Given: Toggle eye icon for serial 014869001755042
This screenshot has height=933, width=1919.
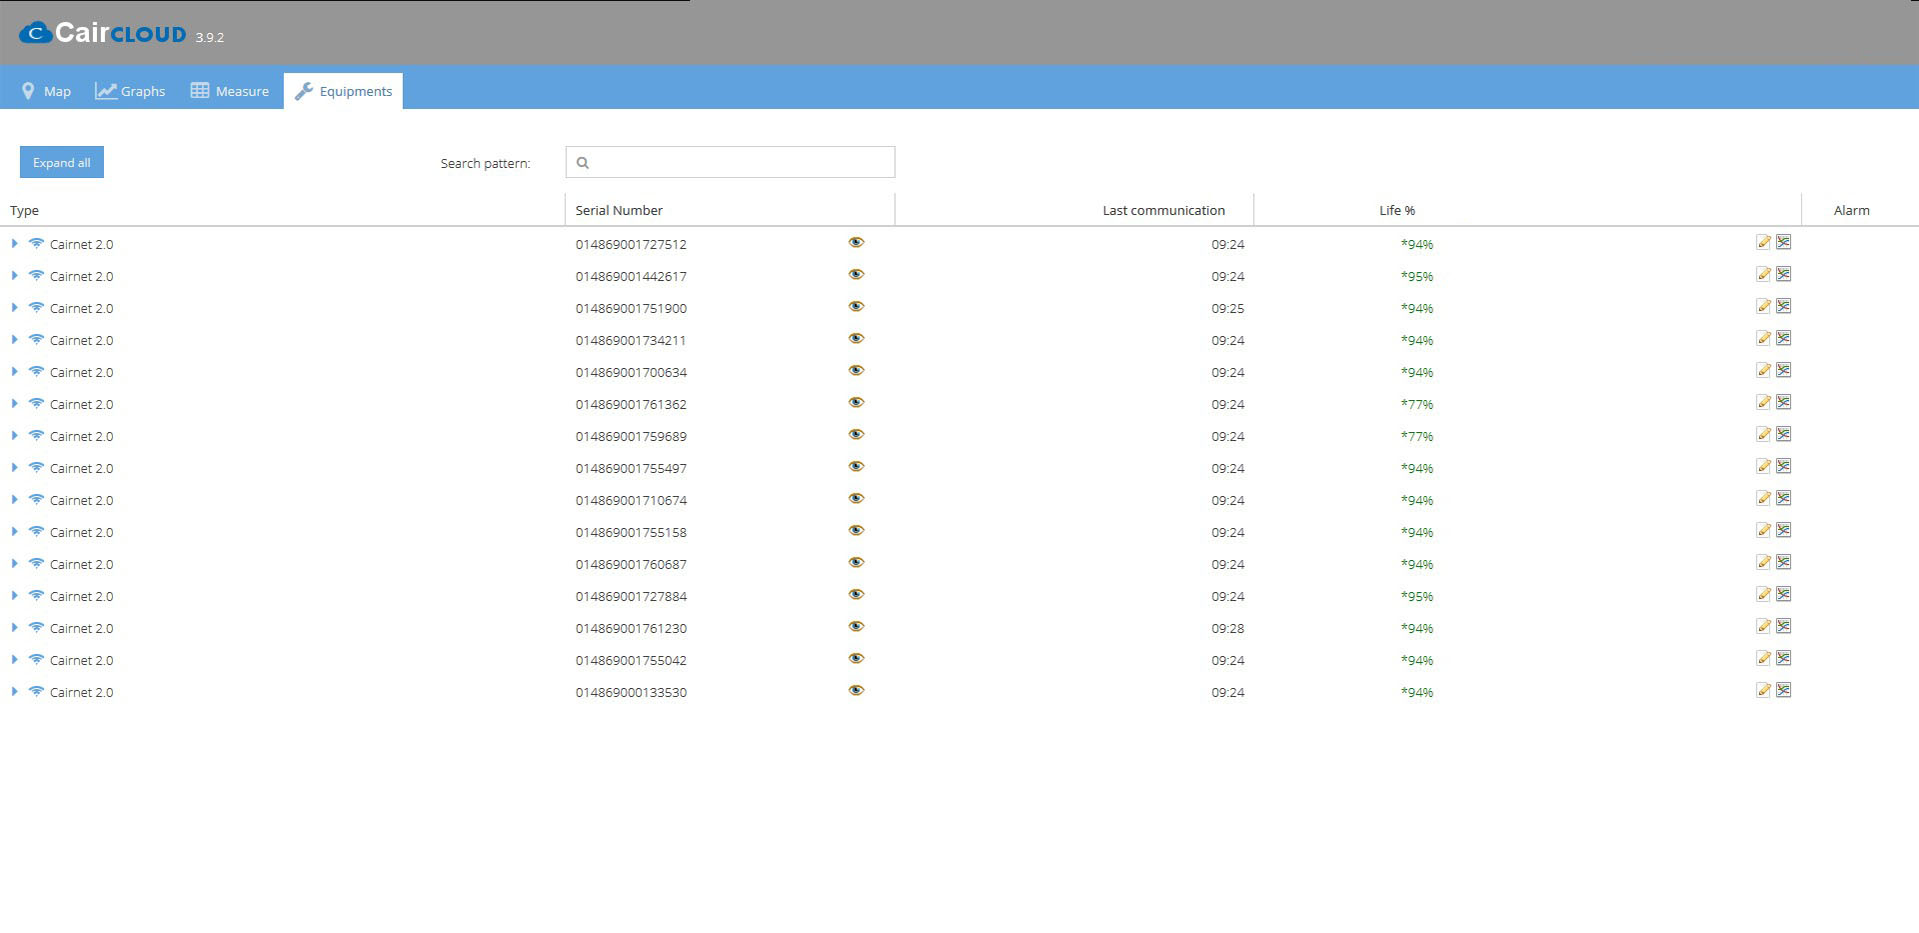Looking at the screenshot, I should (856, 659).
